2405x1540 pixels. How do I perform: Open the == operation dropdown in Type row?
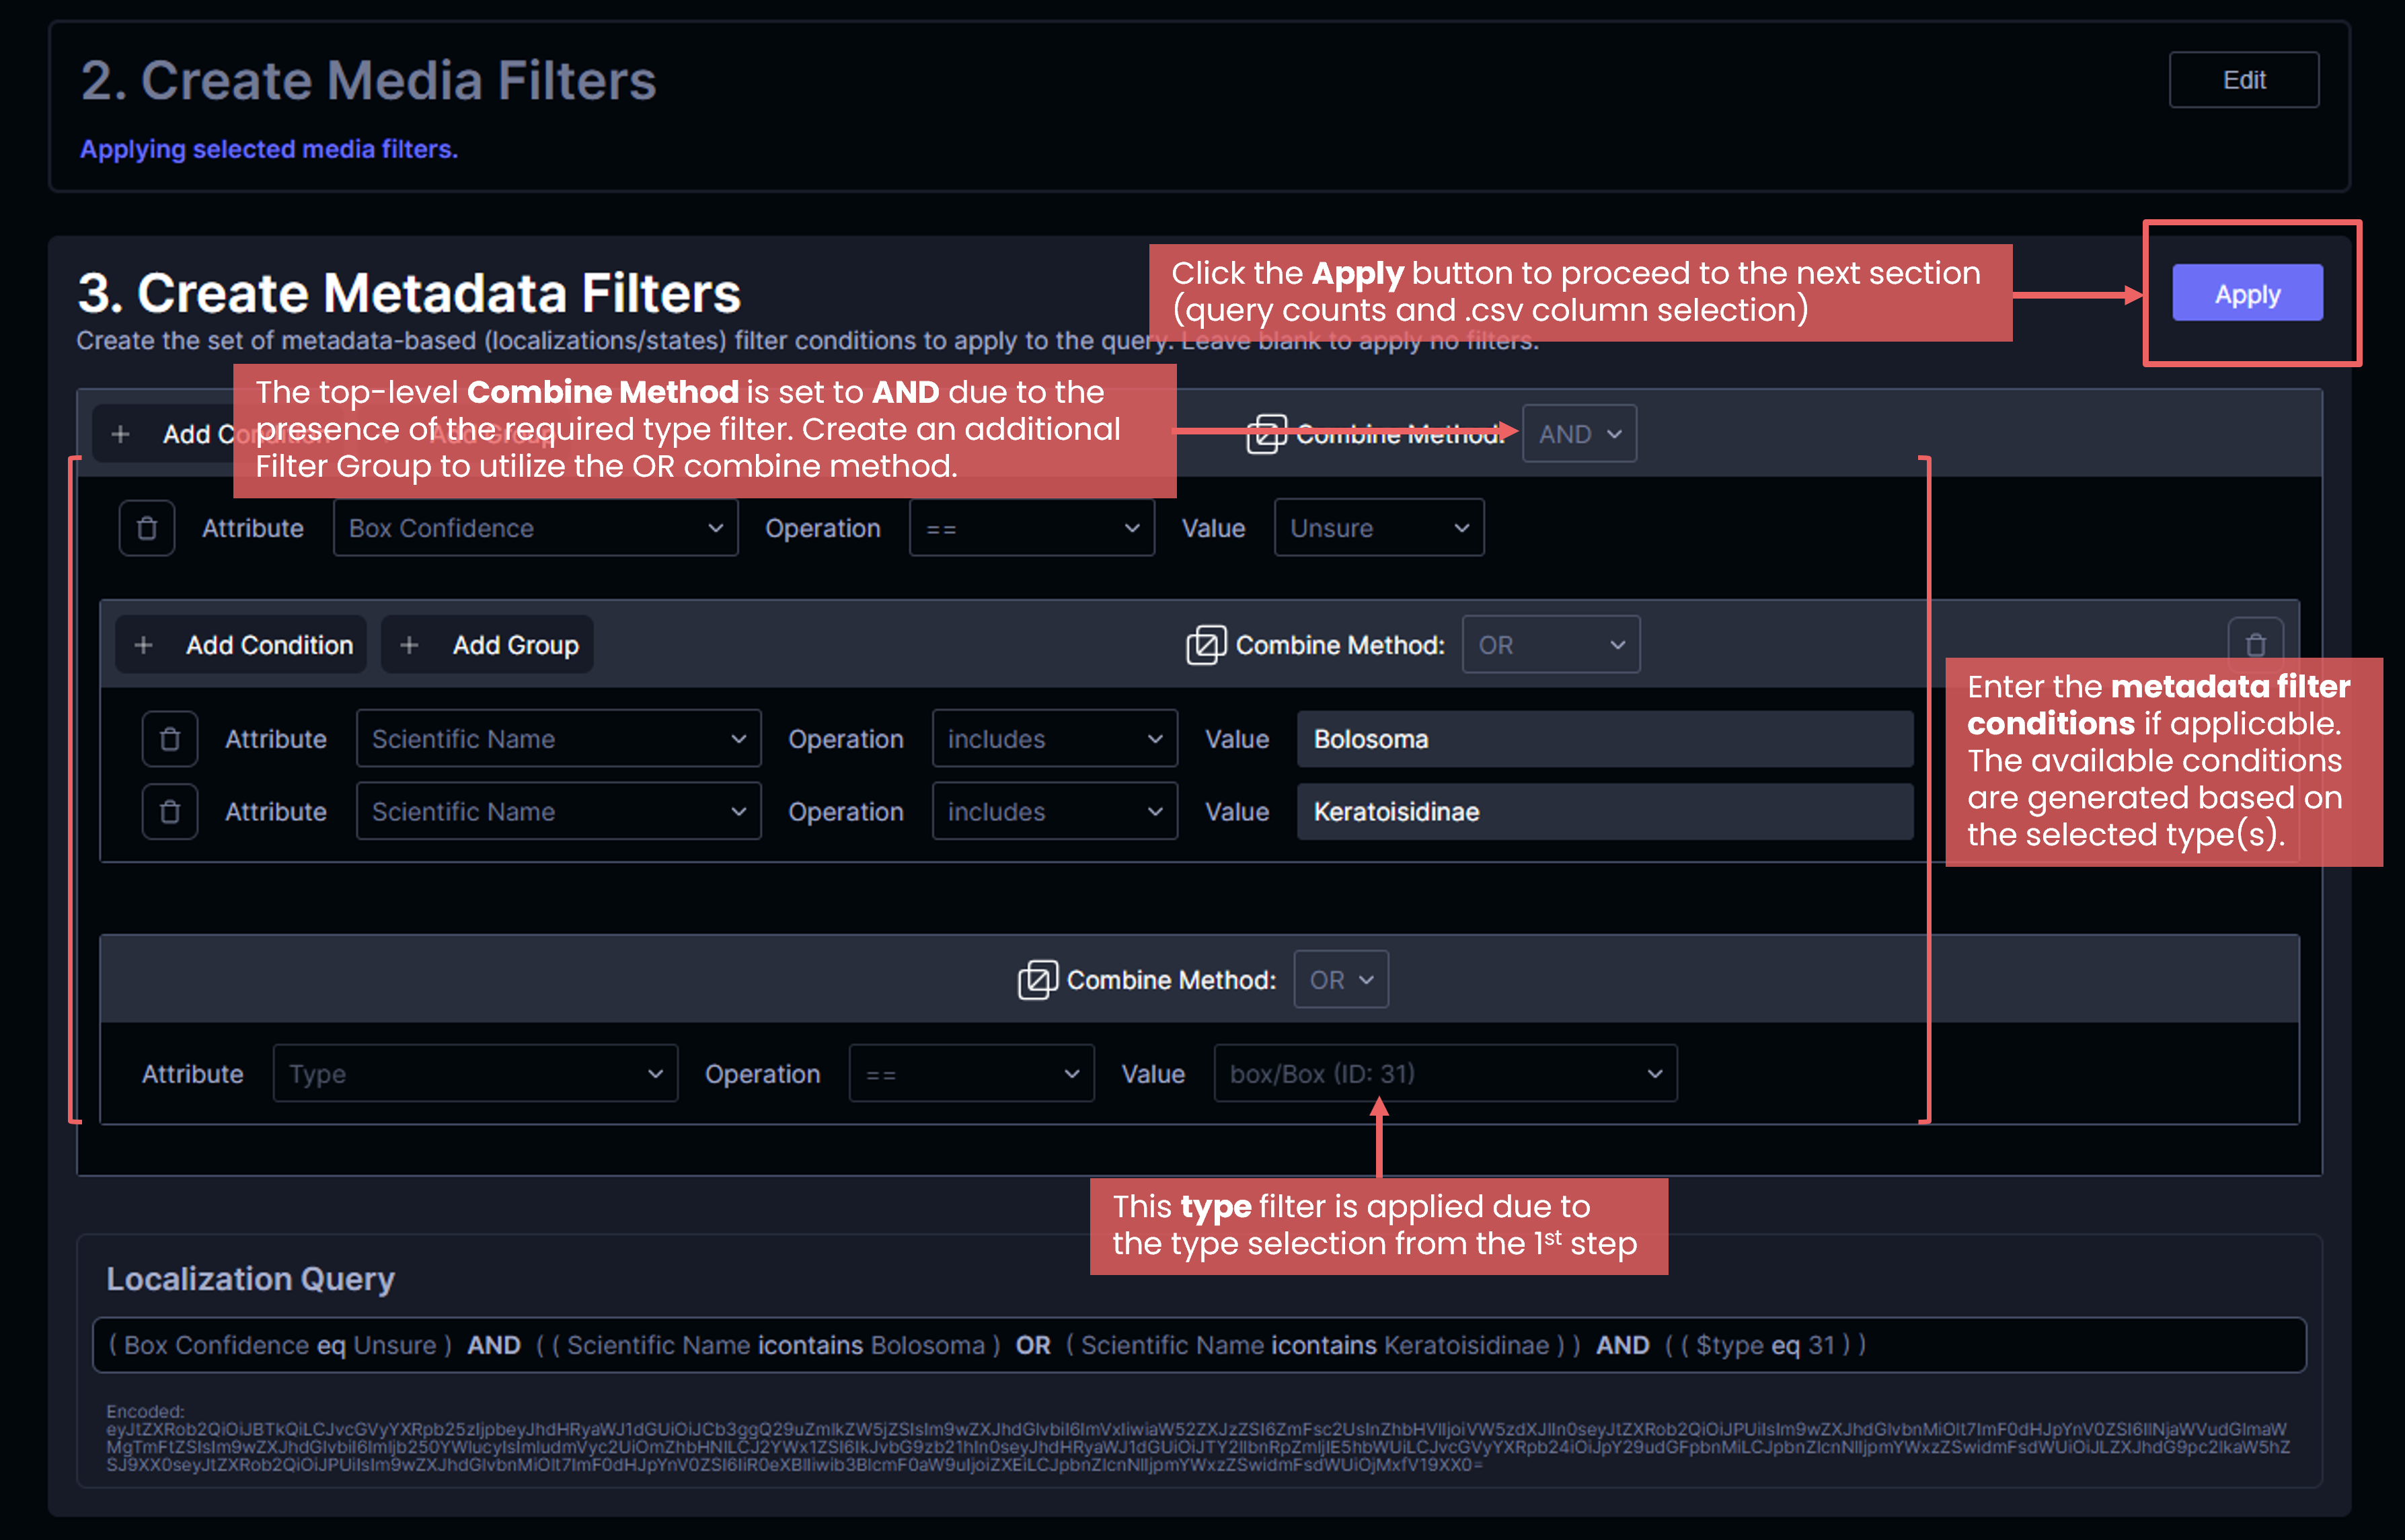pyautogui.click(x=972, y=1074)
